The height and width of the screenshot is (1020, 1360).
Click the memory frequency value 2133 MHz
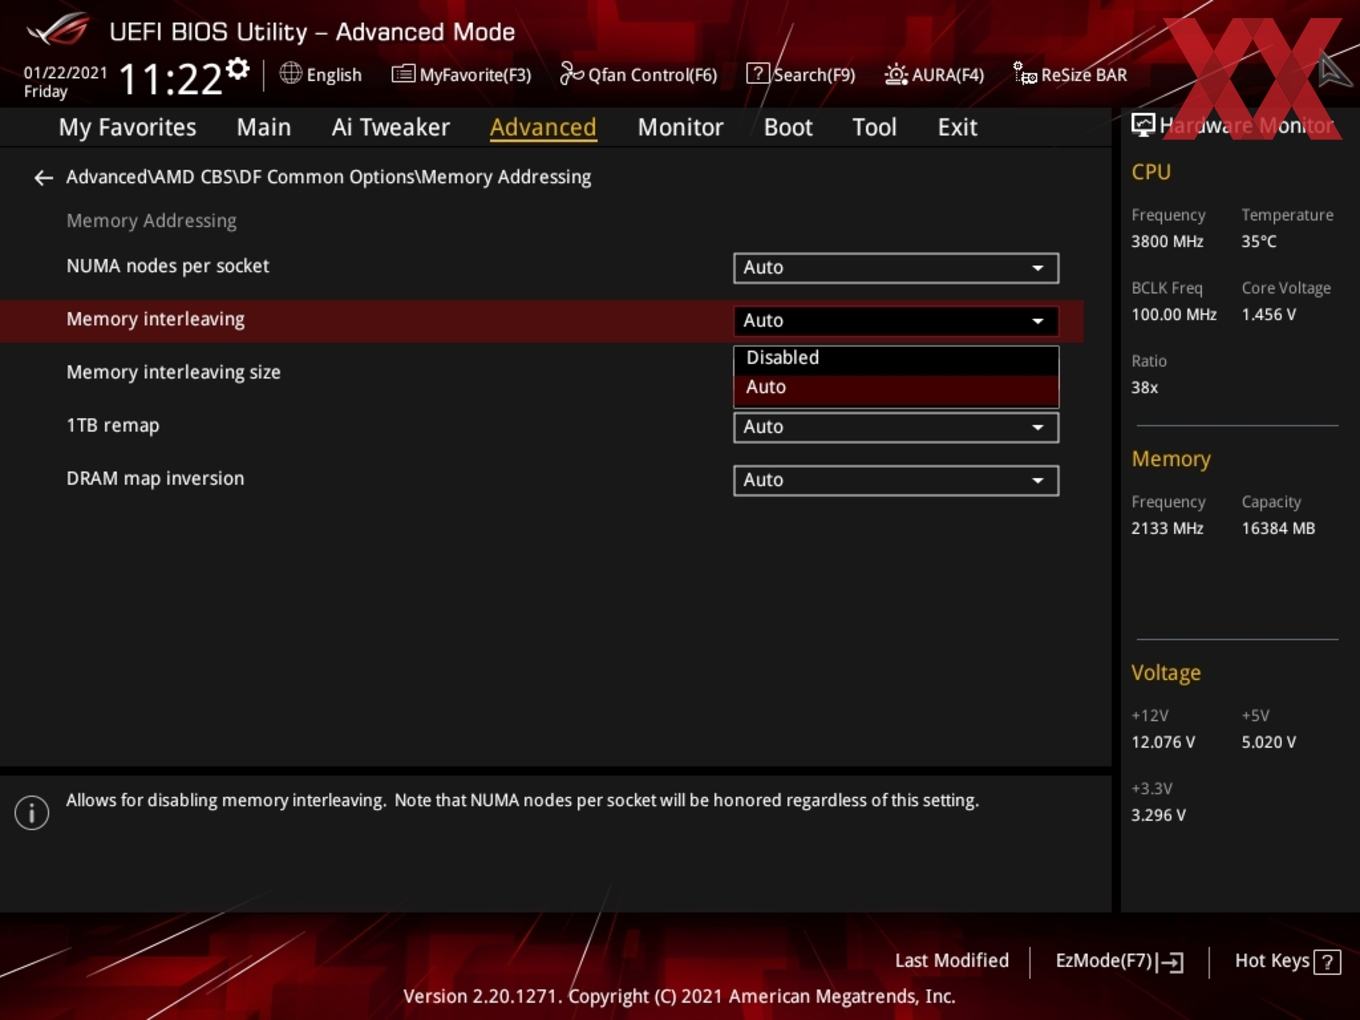click(x=1167, y=528)
